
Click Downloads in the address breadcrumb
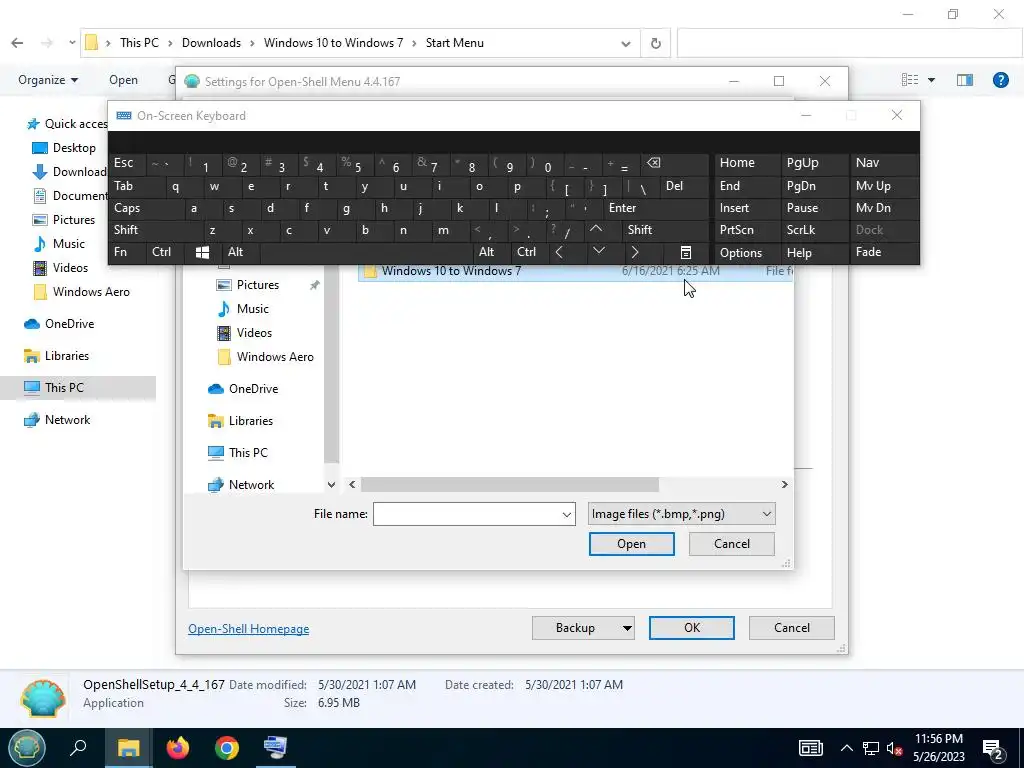pyautogui.click(x=211, y=43)
